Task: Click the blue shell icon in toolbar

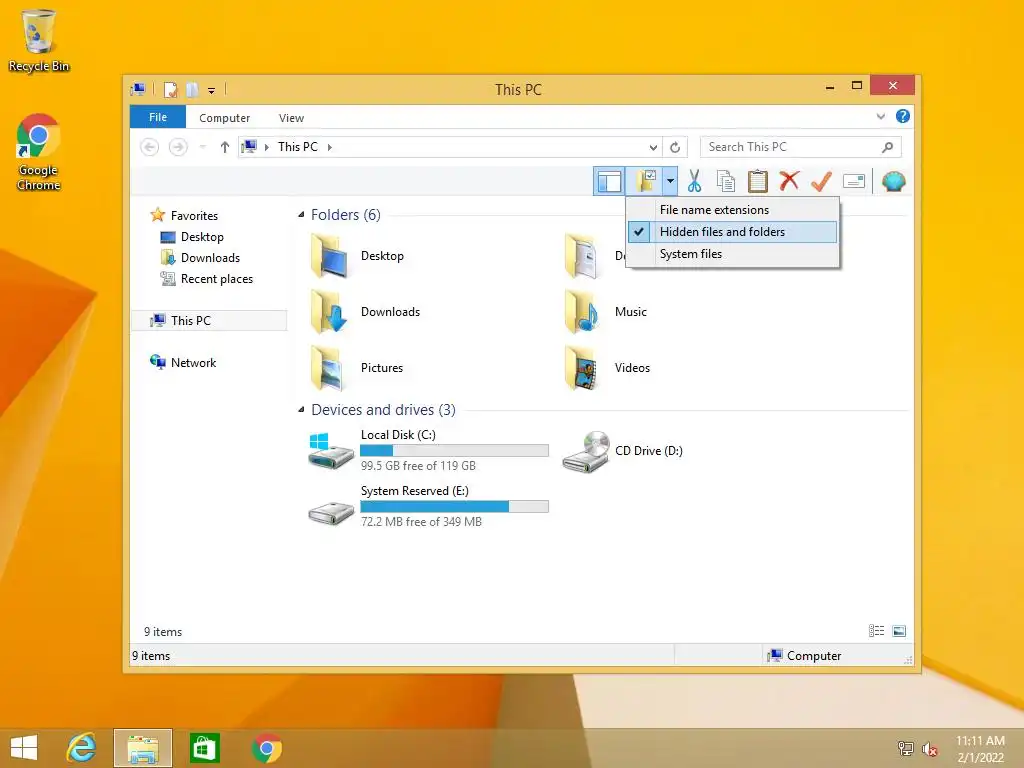Action: coord(893,181)
